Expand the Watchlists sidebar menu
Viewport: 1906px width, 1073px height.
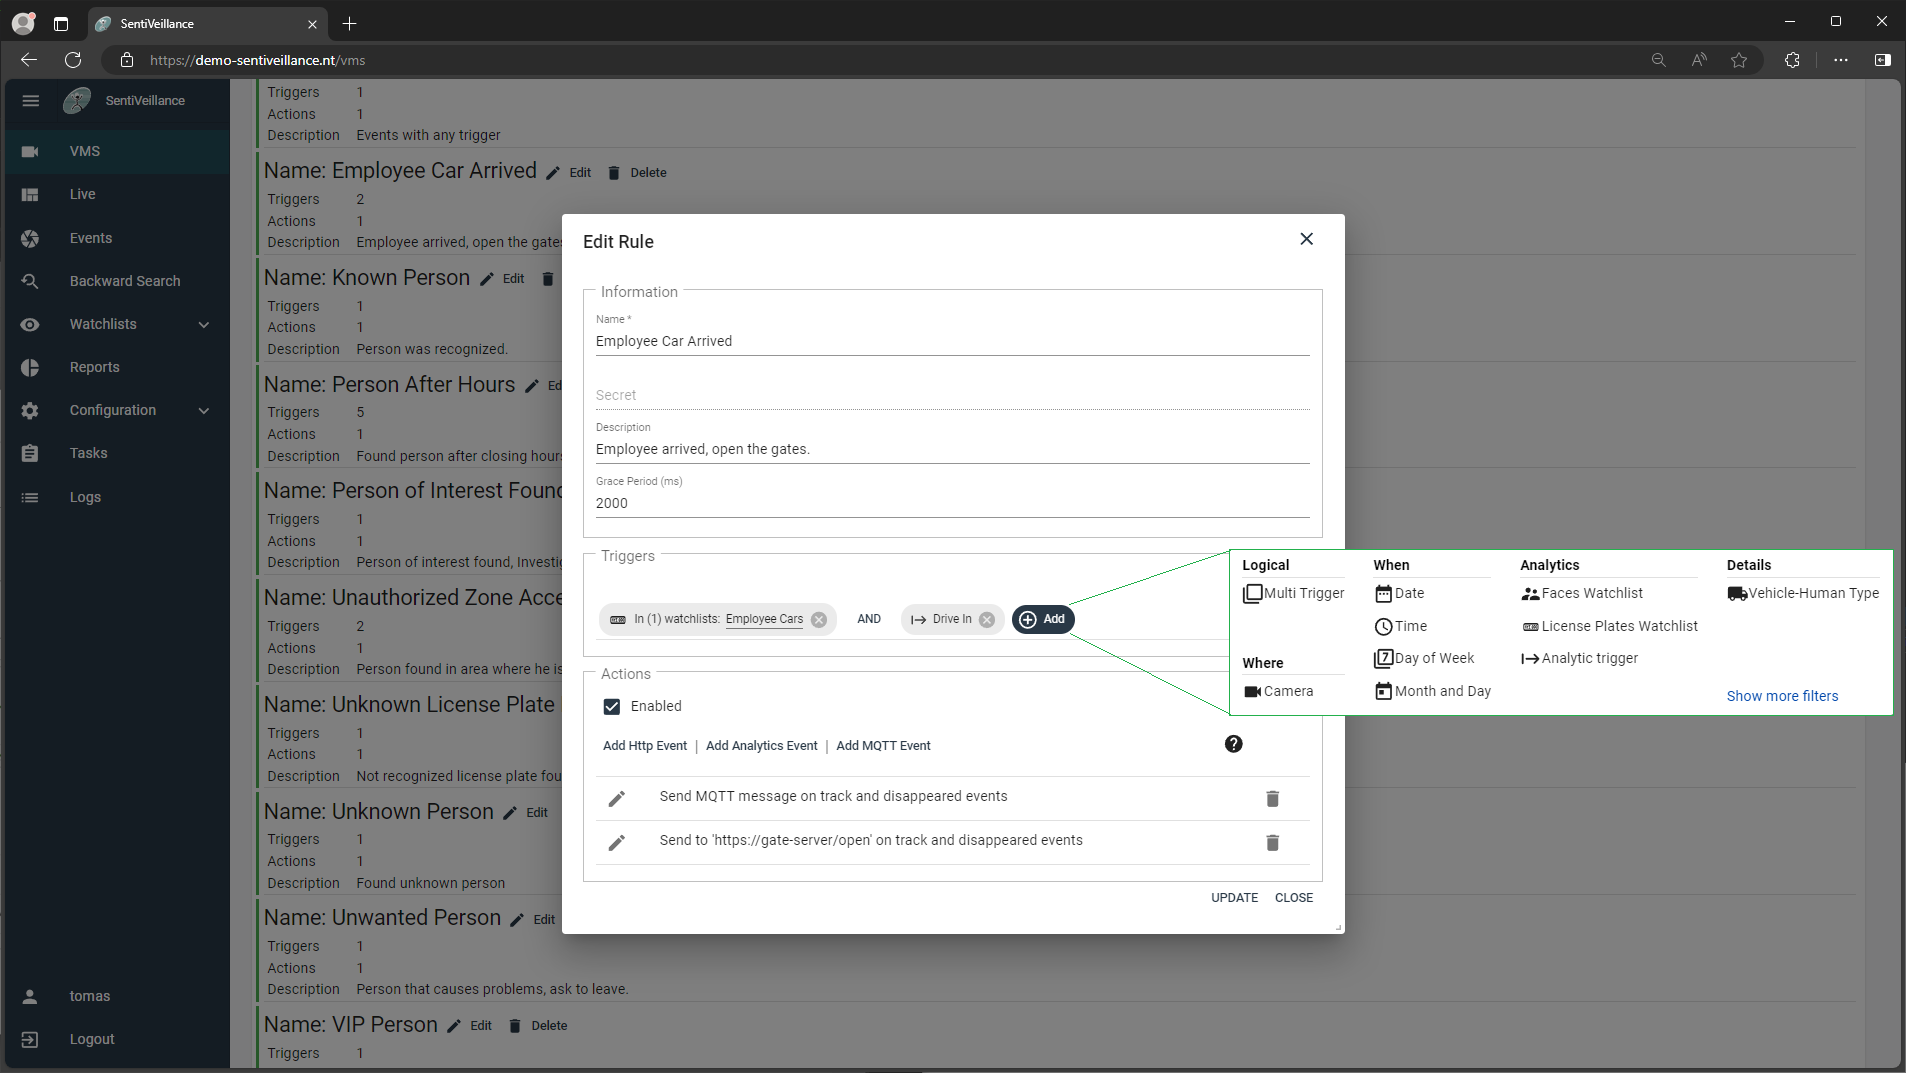(117, 324)
